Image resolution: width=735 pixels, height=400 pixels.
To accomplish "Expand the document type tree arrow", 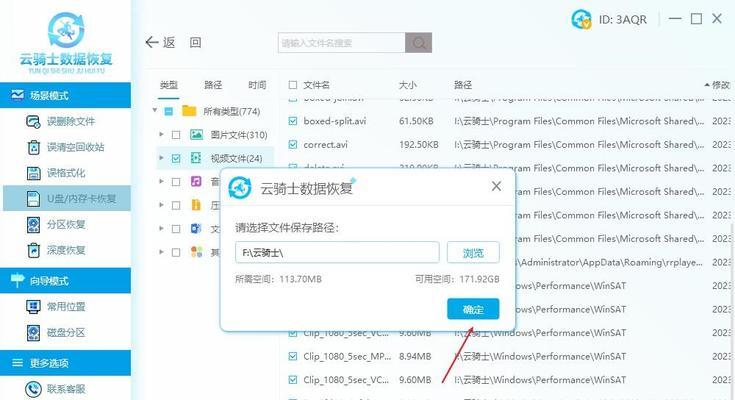I will point(161,228).
